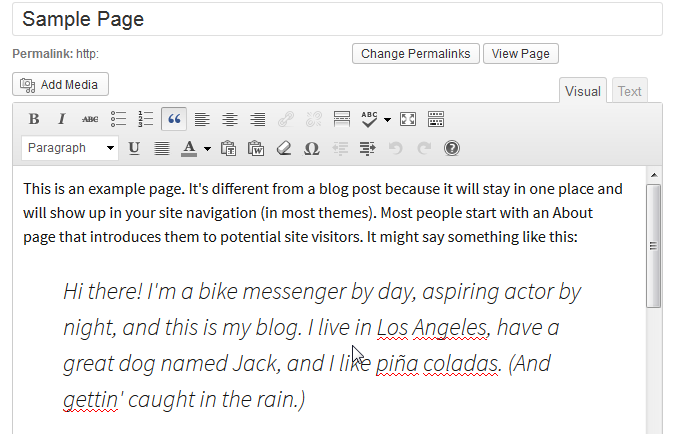The image size is (674, 434).
Task: Select the Visual editor tab
Action: pyautogui.click(x=583, y=91)
